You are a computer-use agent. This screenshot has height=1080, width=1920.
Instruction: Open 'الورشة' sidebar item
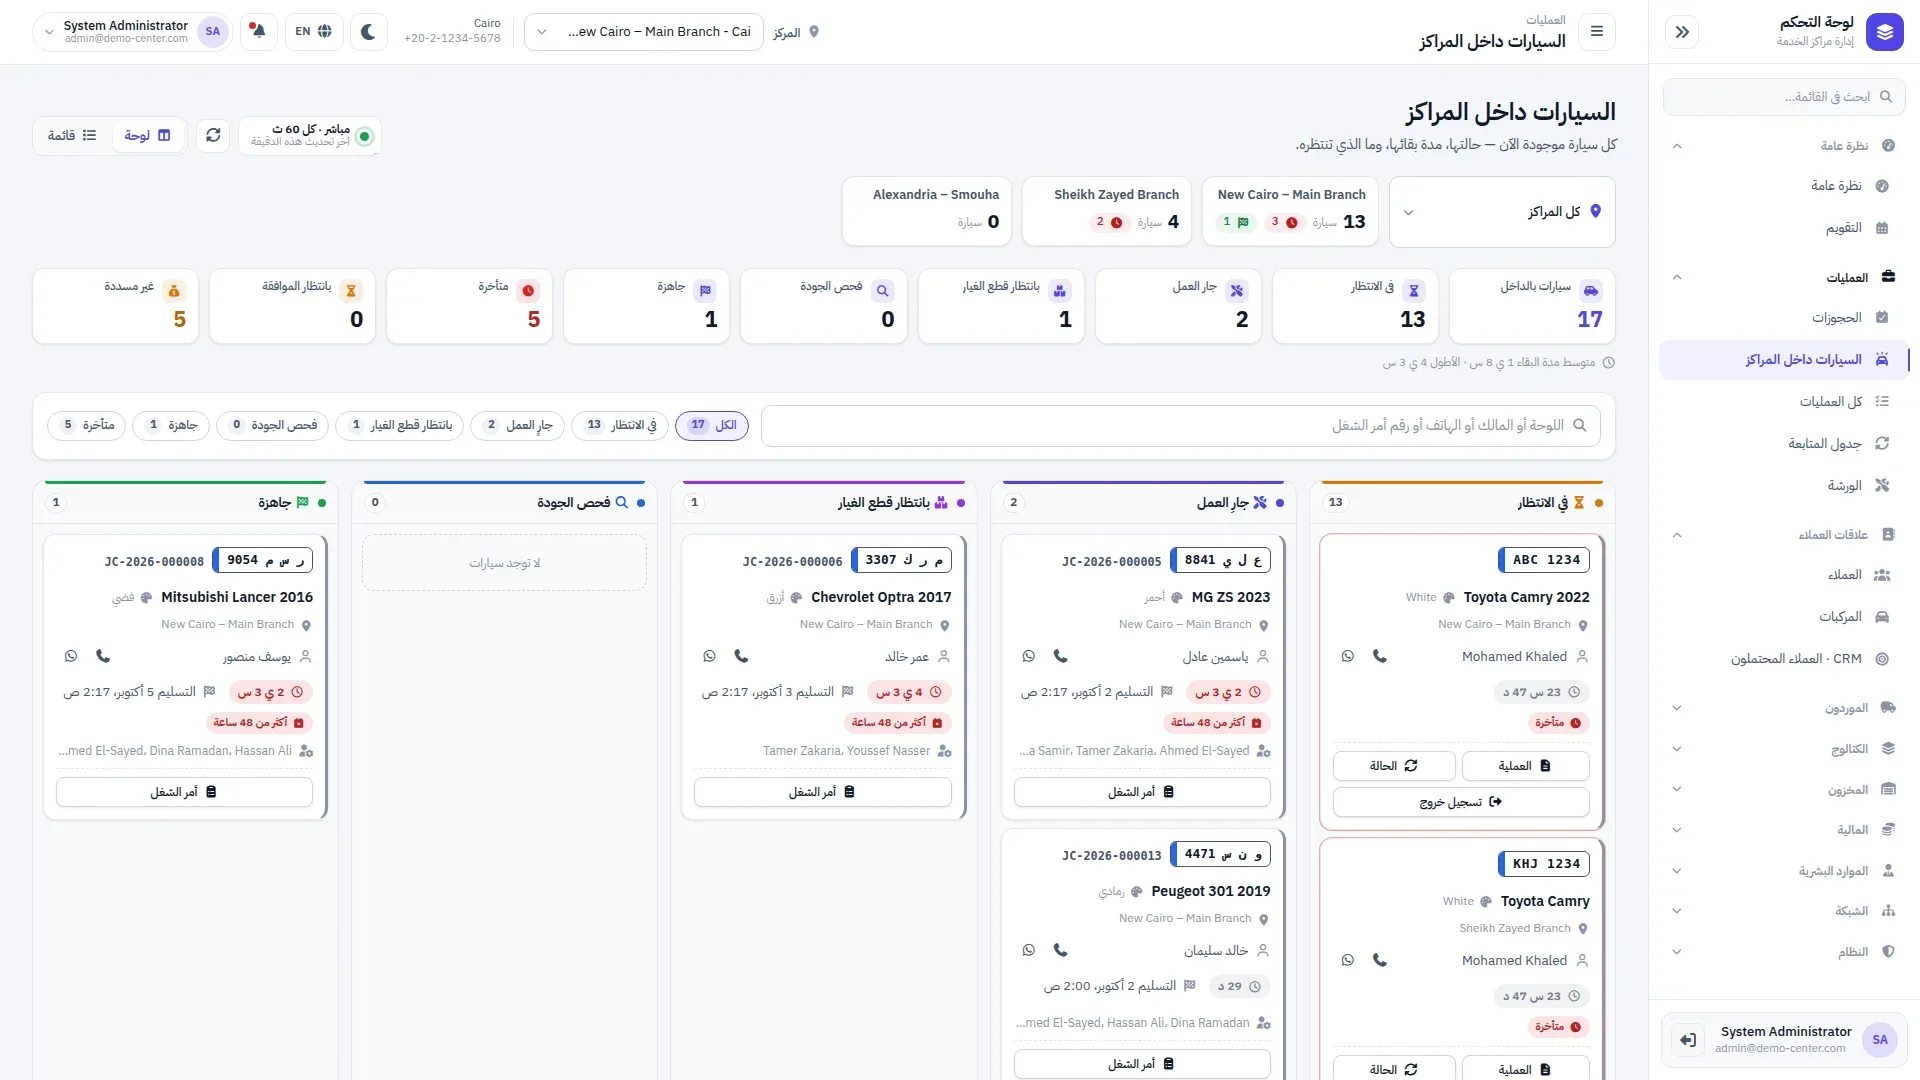click(1783, 486)
